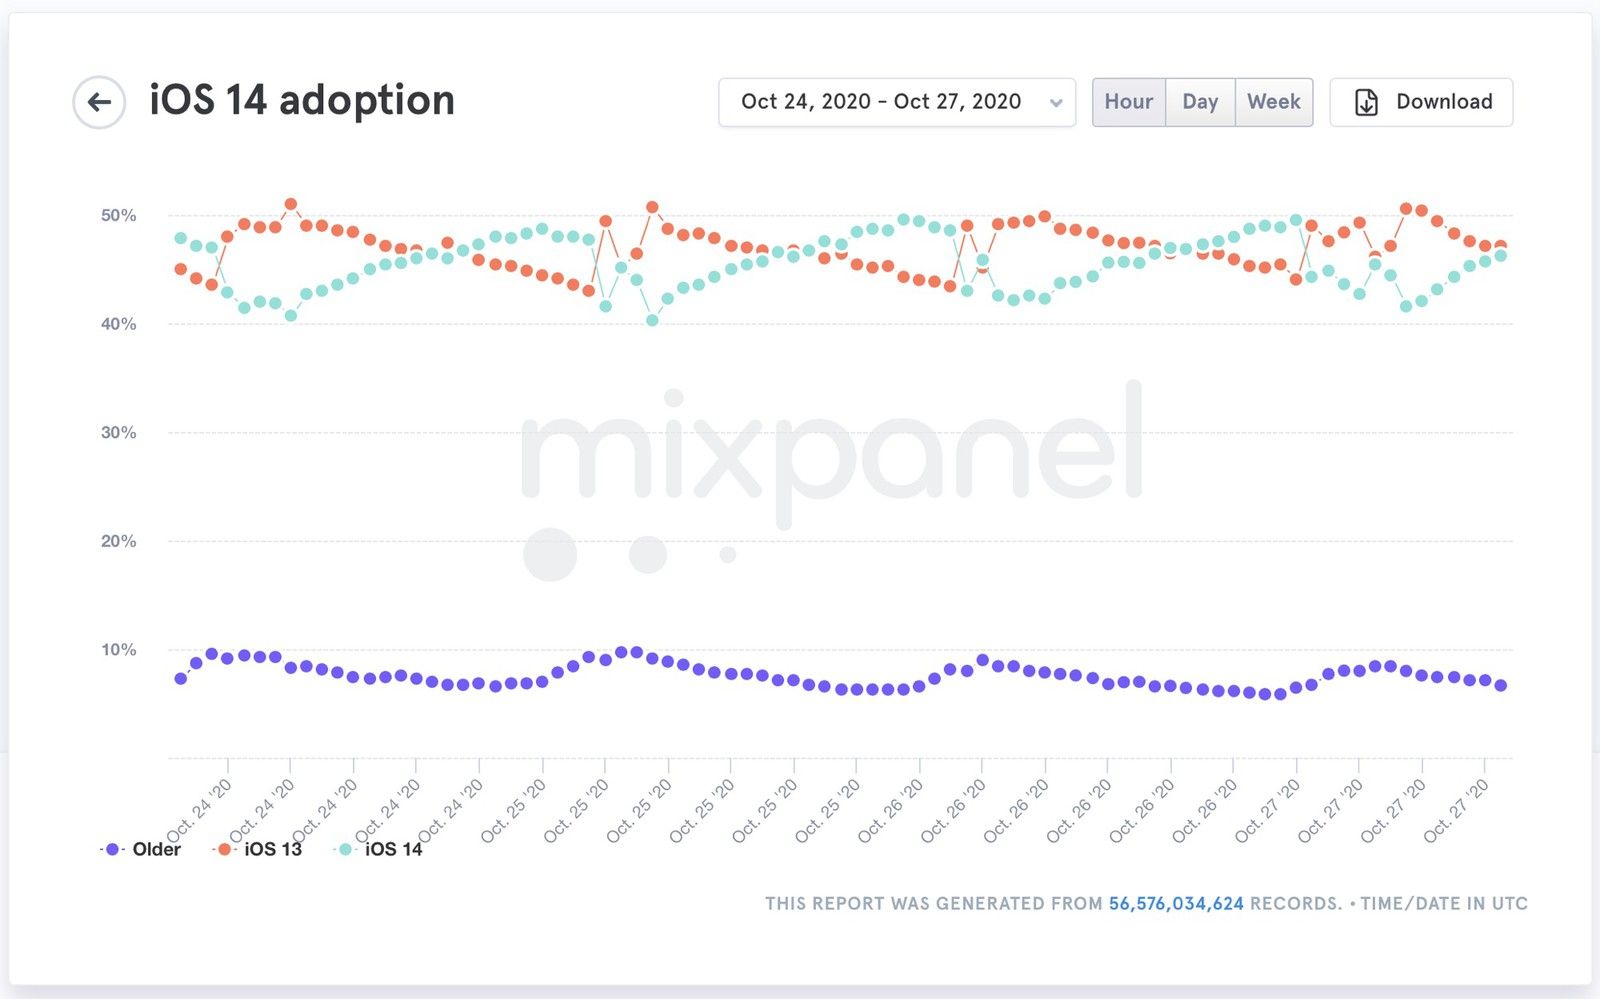
Task: Switch to Hour granularity
Action: coord(1129,102)
